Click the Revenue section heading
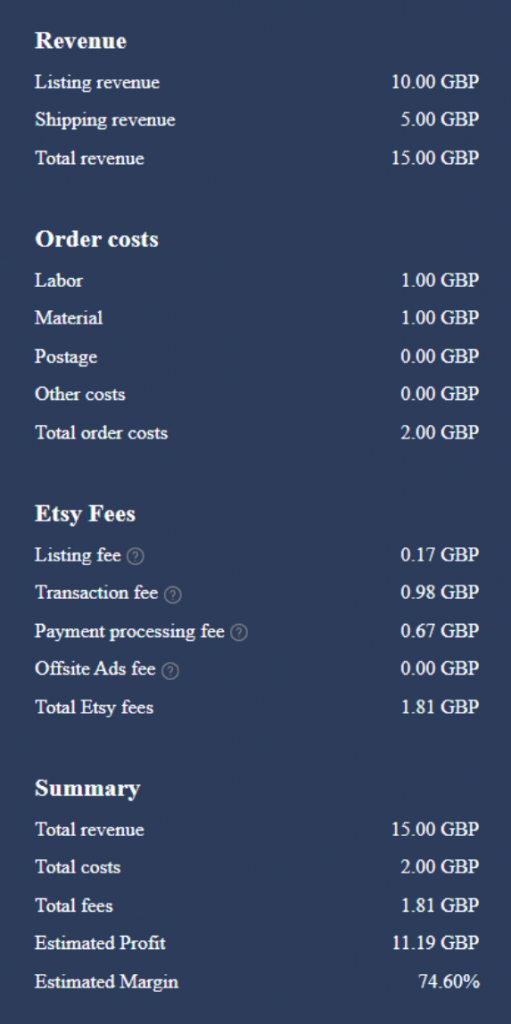This screenshot has width=511, height=1024. [80, 40]
